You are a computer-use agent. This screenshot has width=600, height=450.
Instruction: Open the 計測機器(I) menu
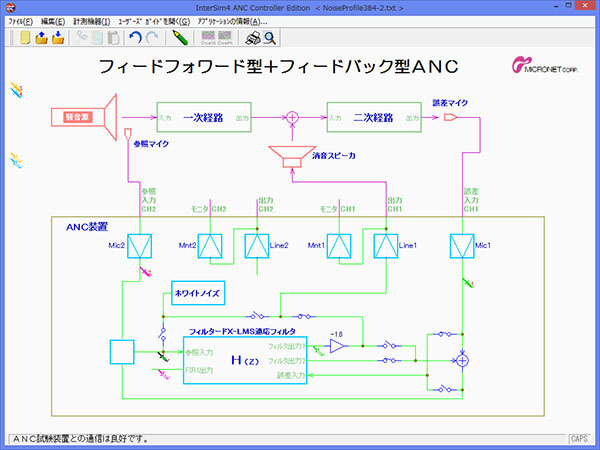[x=92, y=21]
